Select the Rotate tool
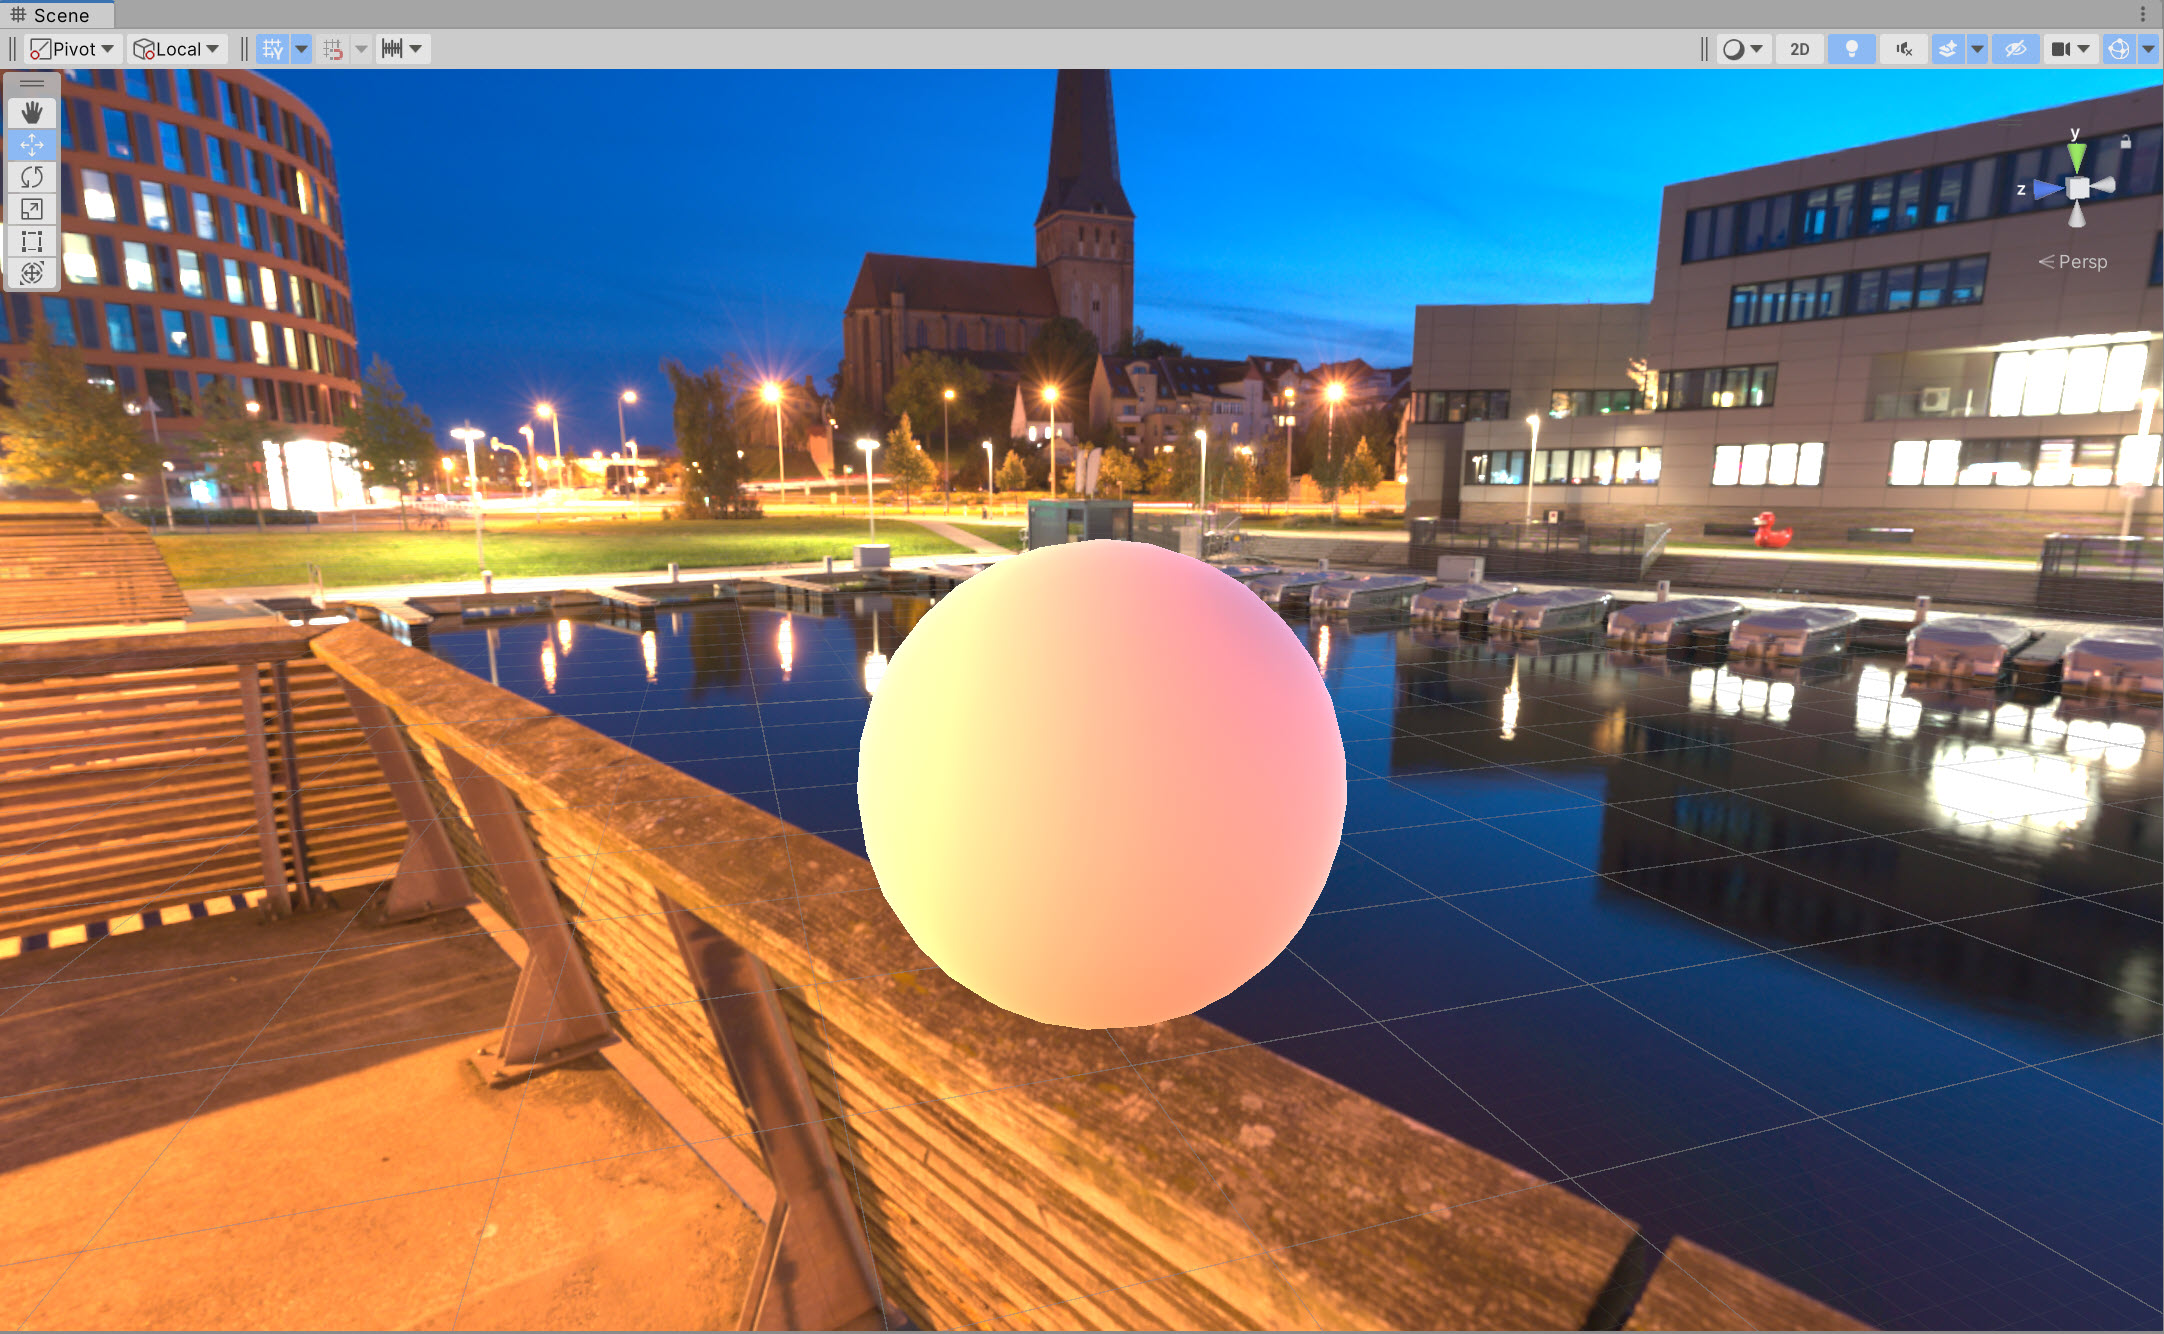Screen dimensions: 2164x1334 32,177
